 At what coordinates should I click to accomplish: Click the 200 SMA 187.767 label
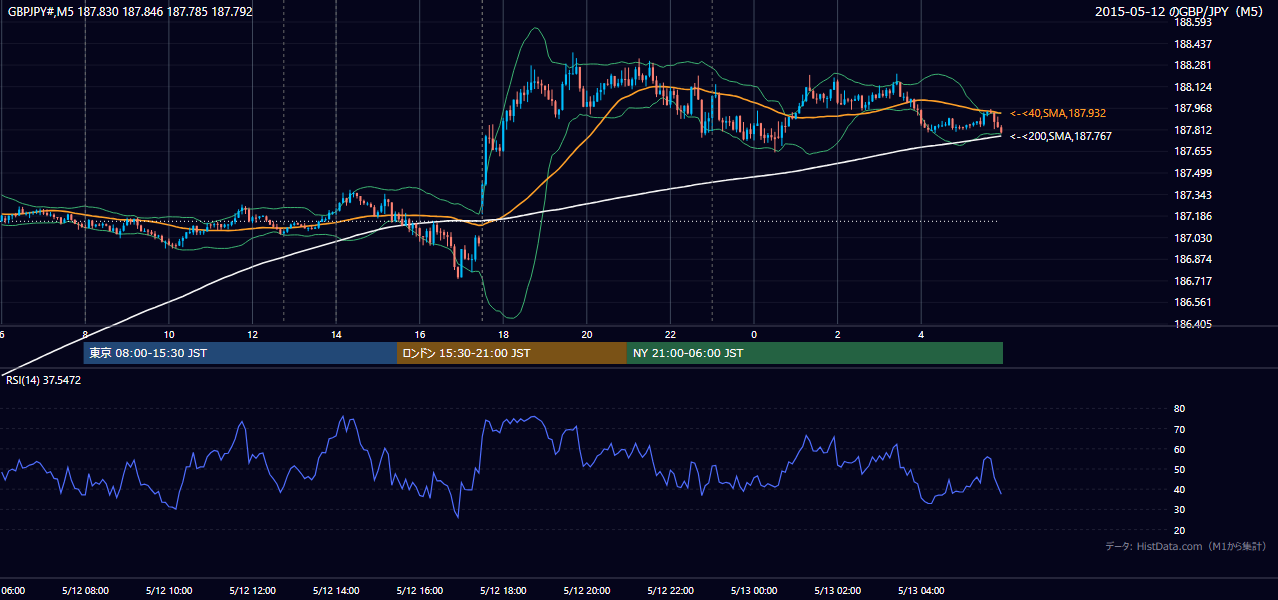pos(1061,136)
